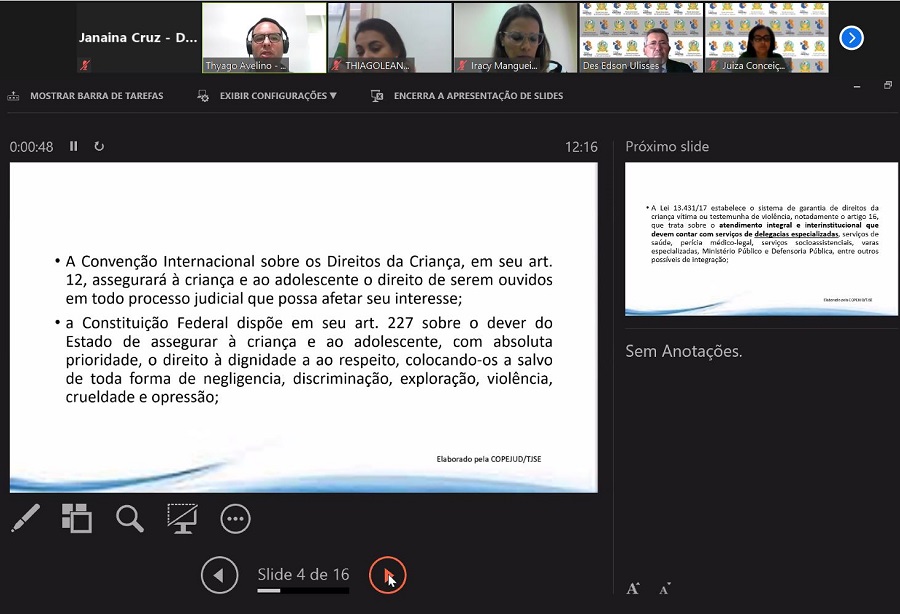Black out the slideshow screen
Viewport: 900px width, 614px height.
(182, 518)
